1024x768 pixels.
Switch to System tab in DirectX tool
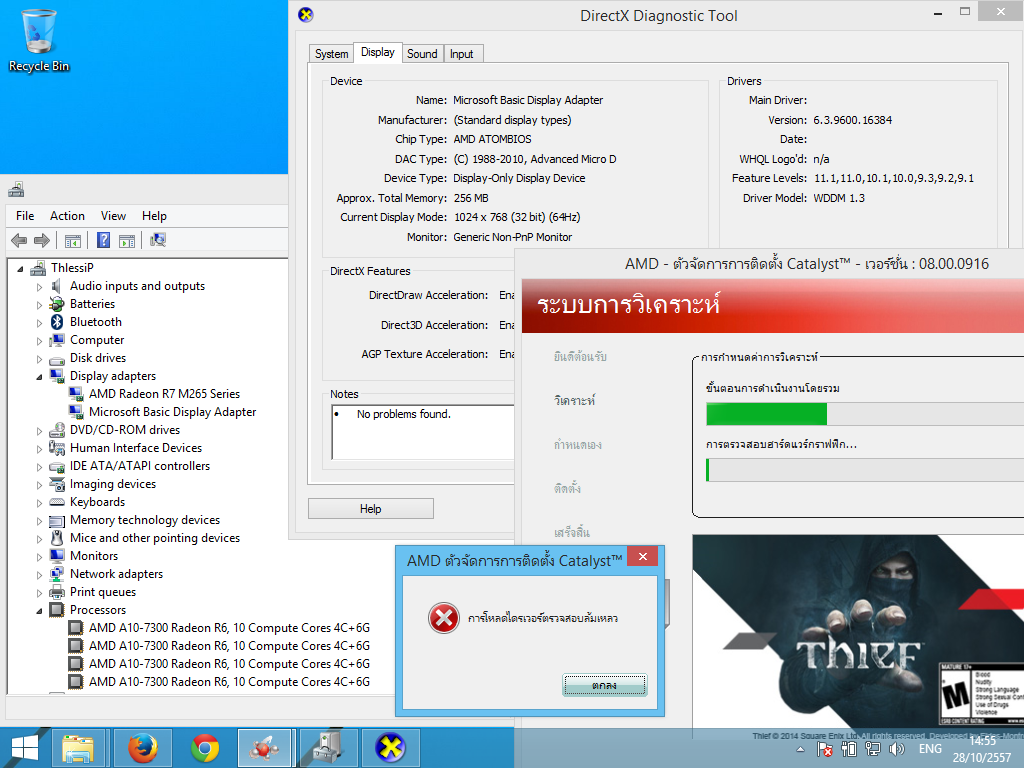331,54
